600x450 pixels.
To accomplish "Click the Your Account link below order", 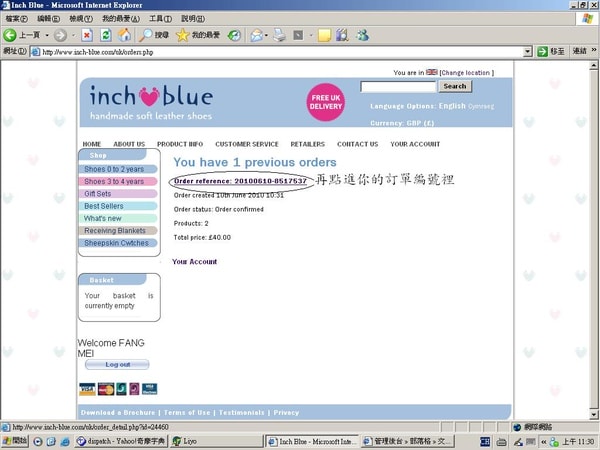I will pos(194,262).
